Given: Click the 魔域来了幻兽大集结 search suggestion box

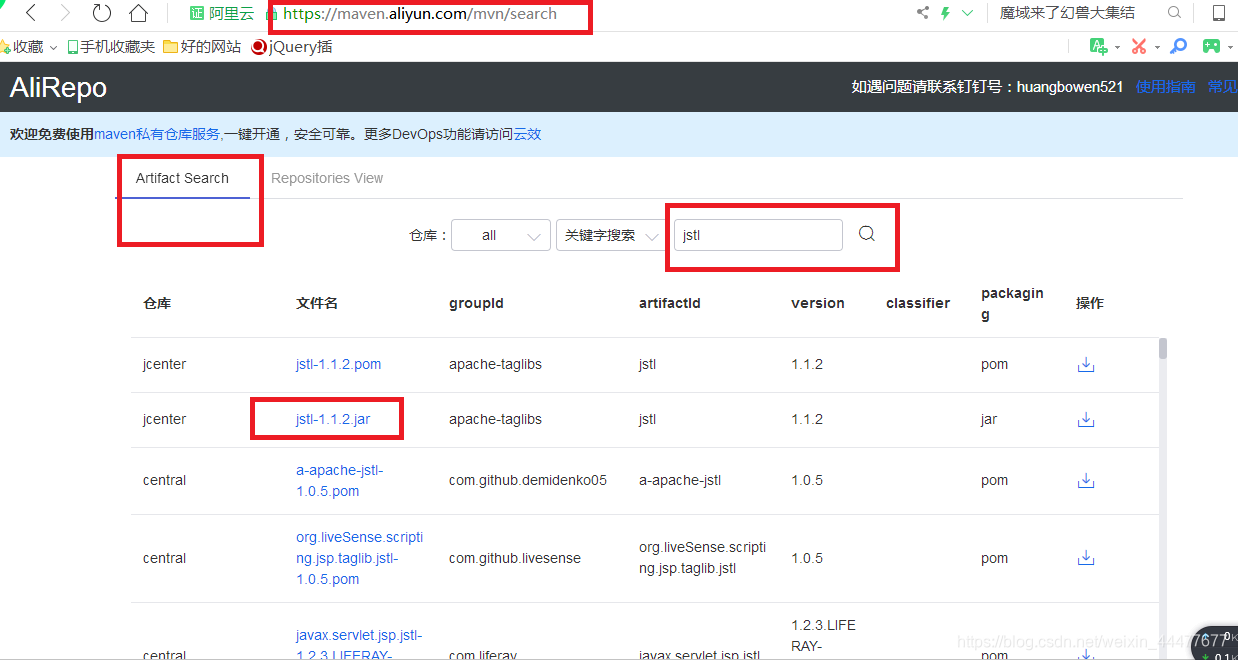Looking at the screenshot, I should tap(1067, 13).
